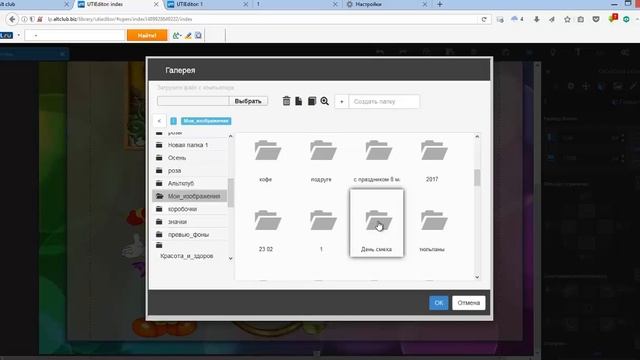Click the browser reload page icon
640x360 pixels.
coord(484,19)
